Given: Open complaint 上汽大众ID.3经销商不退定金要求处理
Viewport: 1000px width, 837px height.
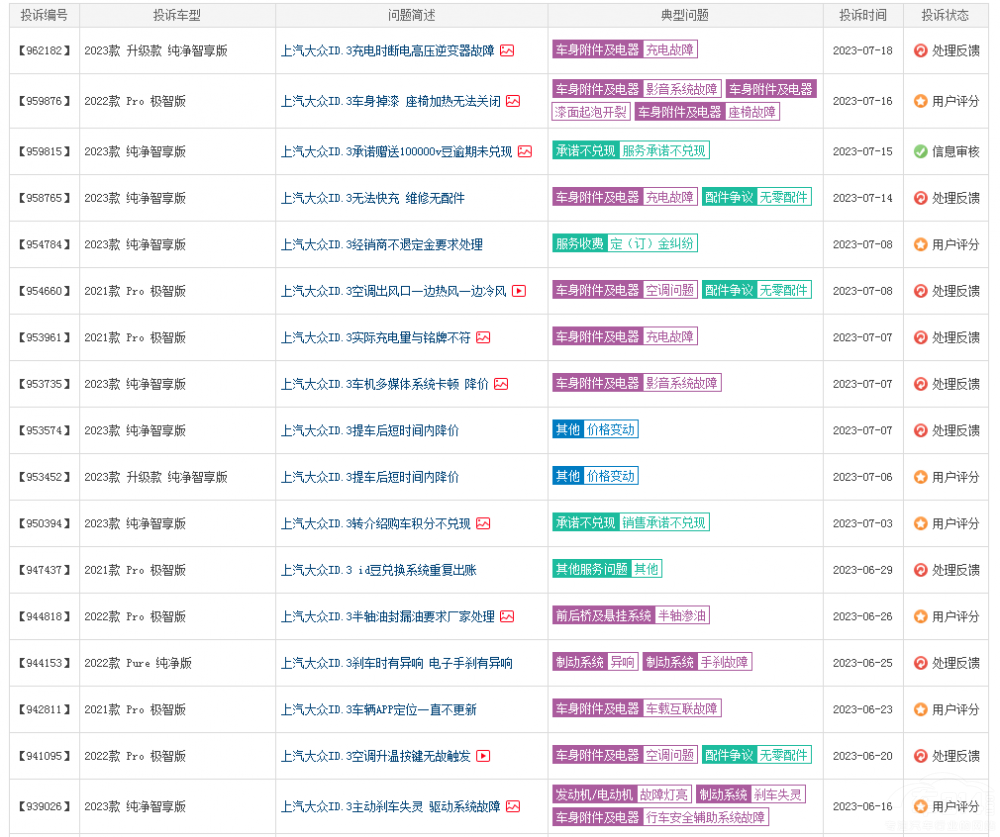Looking at the screenshot, I should 381,244.
